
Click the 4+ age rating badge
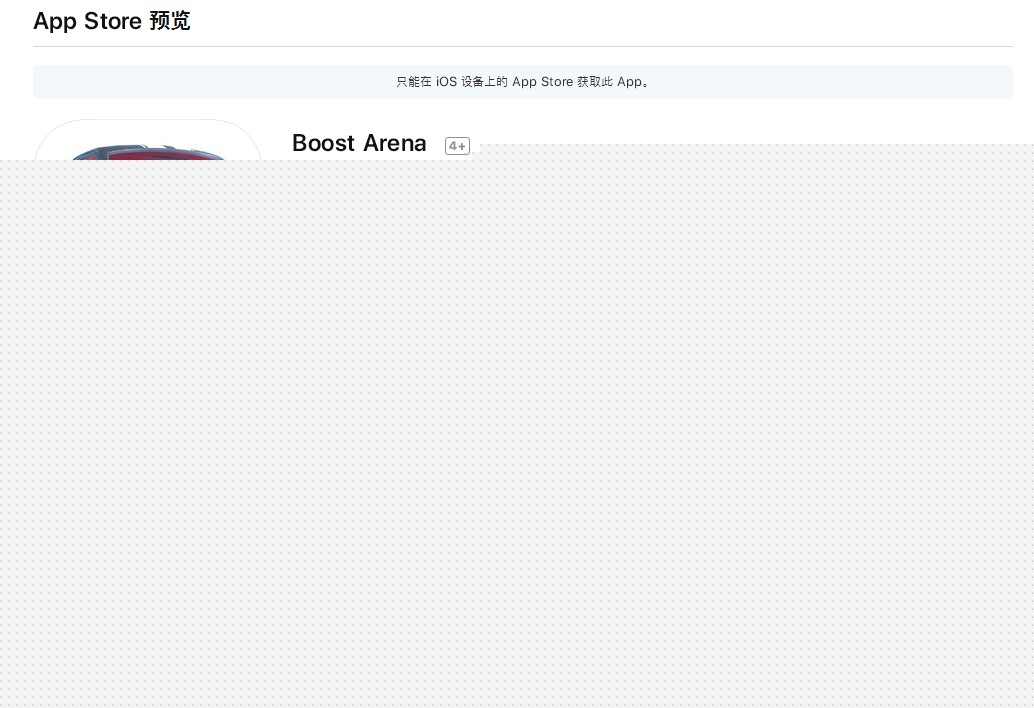coord(457,146)
